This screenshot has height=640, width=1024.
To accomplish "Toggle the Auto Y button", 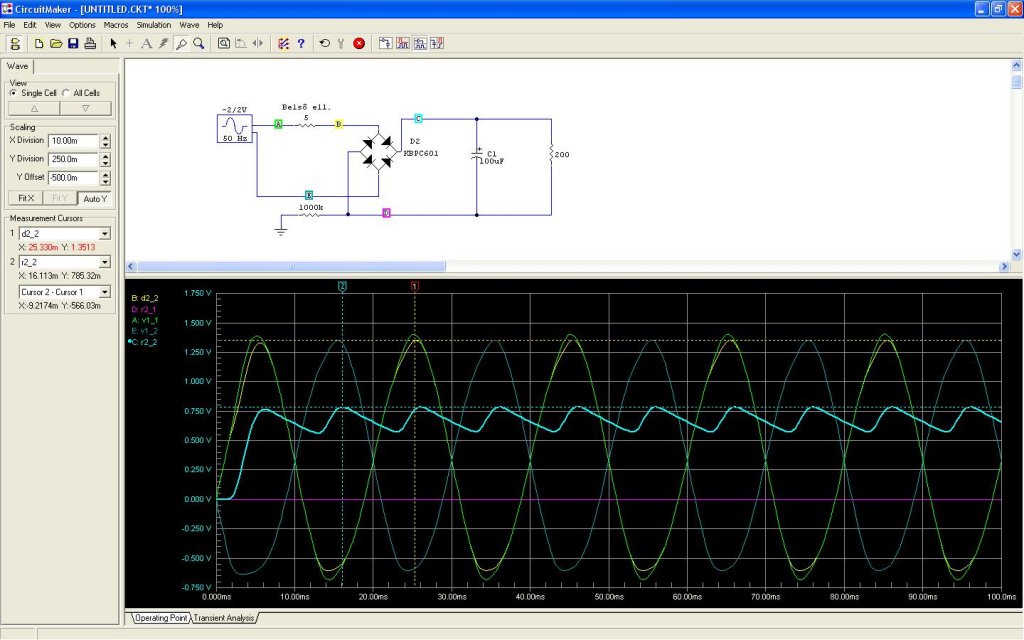I will tap(94, 198).
